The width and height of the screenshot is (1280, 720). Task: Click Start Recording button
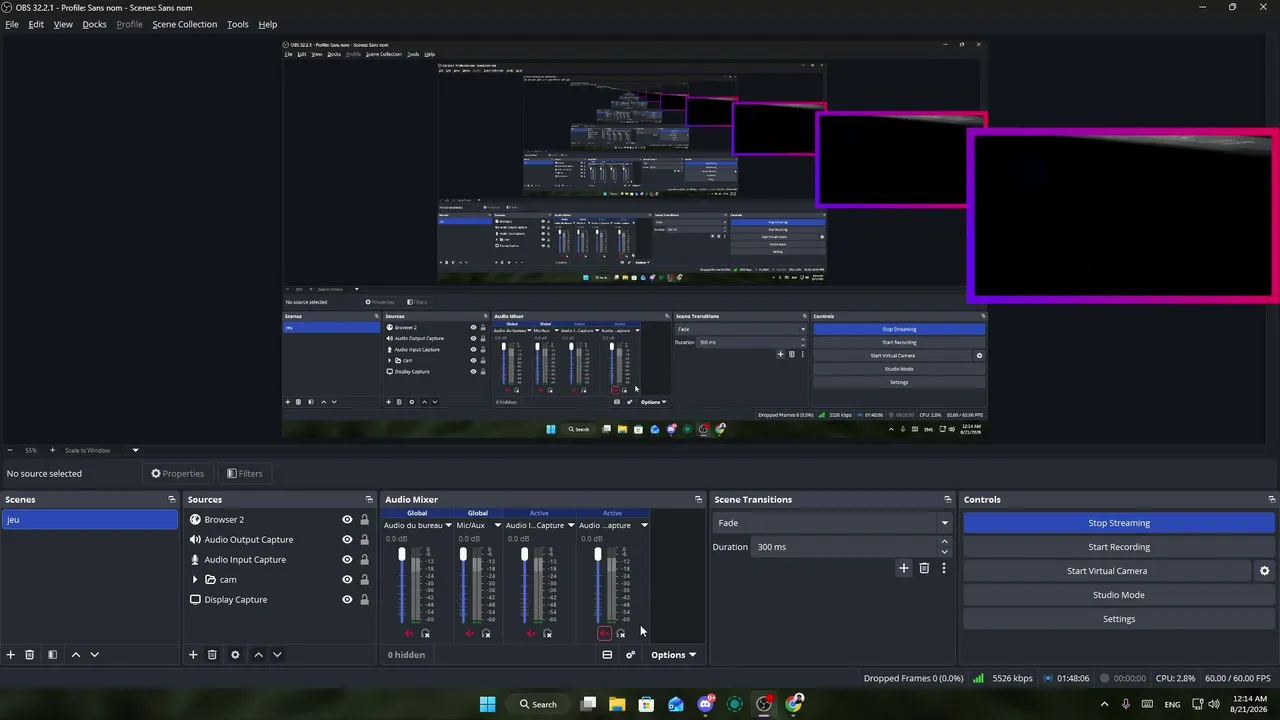[1119, 547]
